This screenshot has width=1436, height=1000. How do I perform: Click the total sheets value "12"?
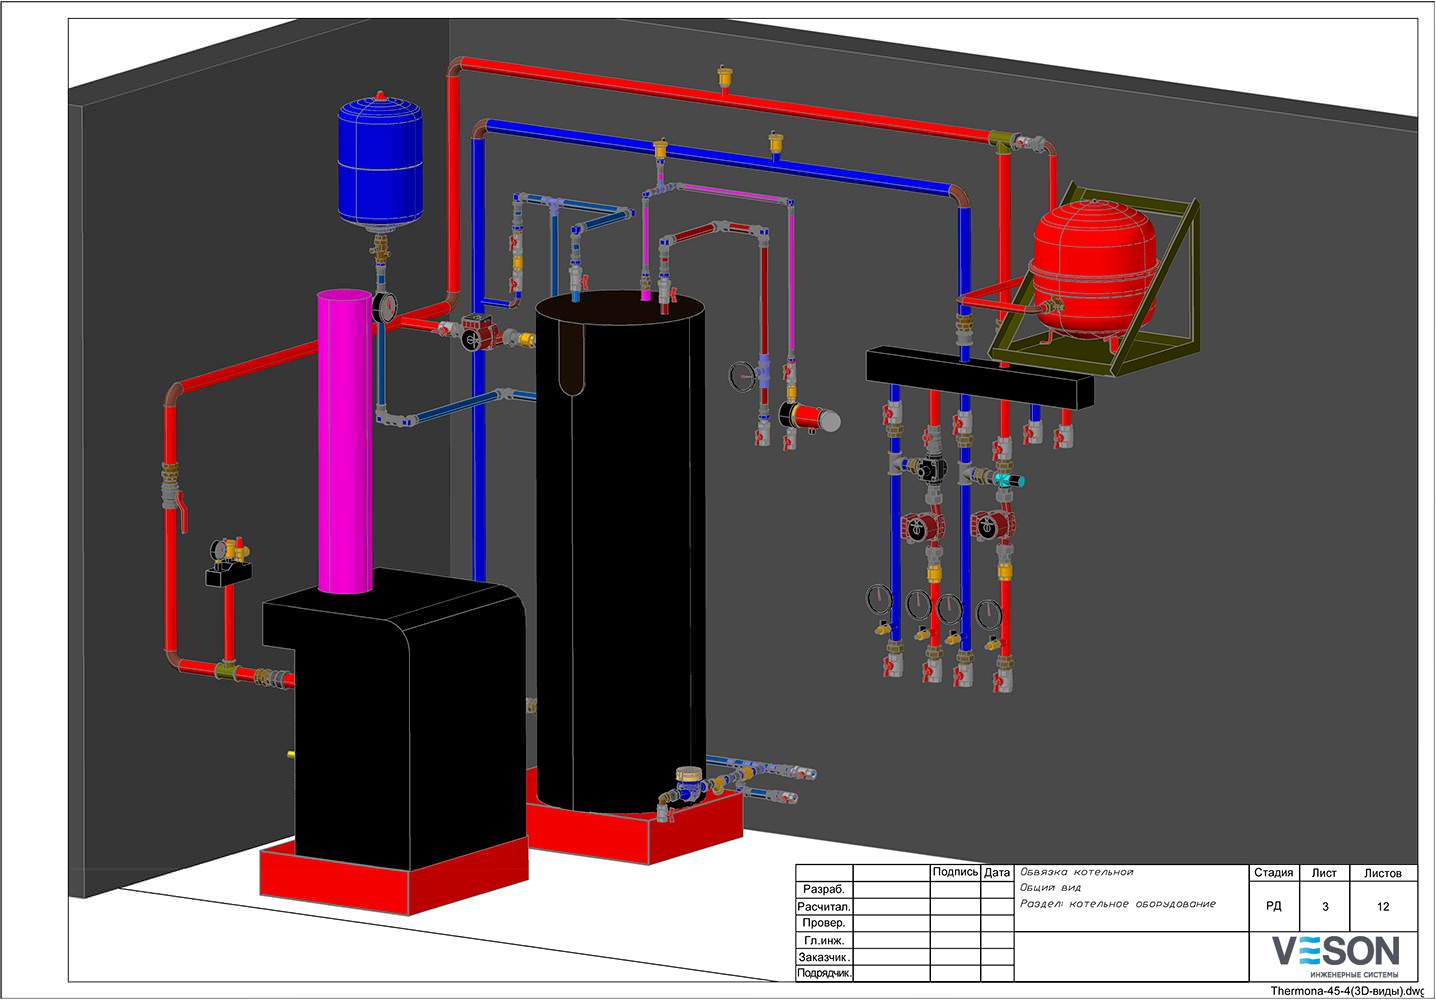pyautogui.click(x=1383, y=907)
